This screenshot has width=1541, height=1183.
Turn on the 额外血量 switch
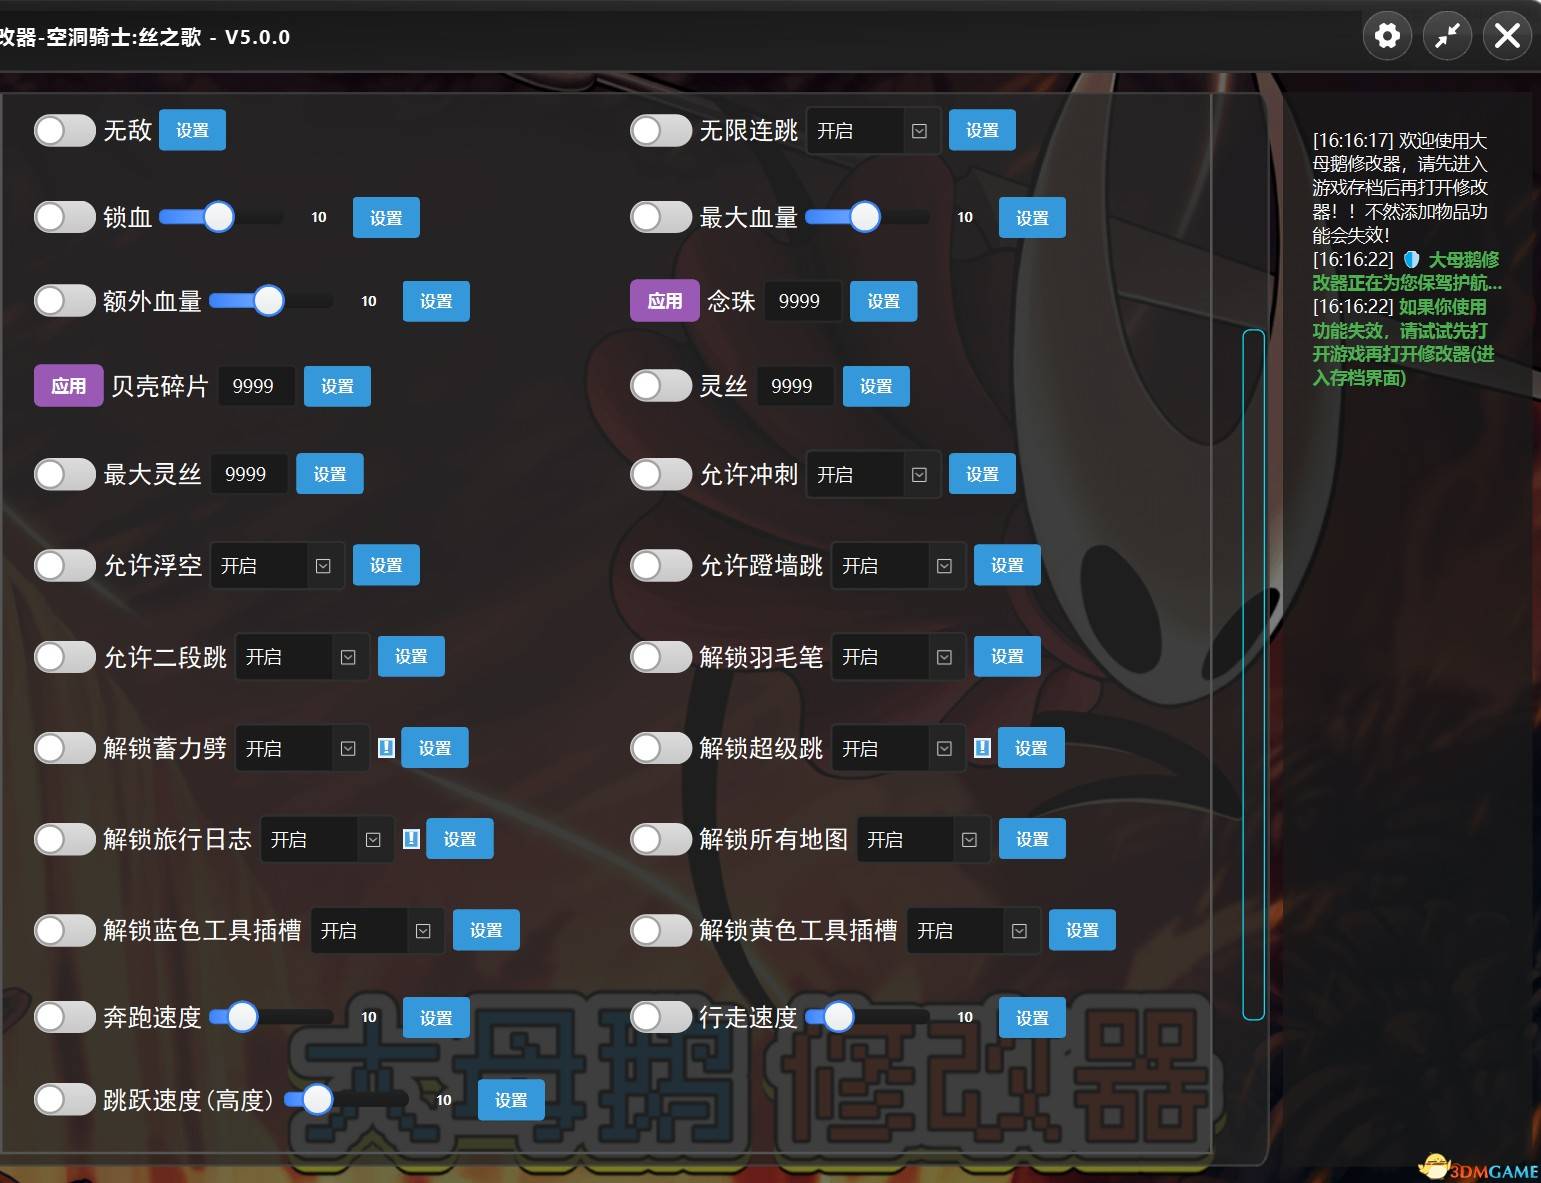[x=65, y=301]
